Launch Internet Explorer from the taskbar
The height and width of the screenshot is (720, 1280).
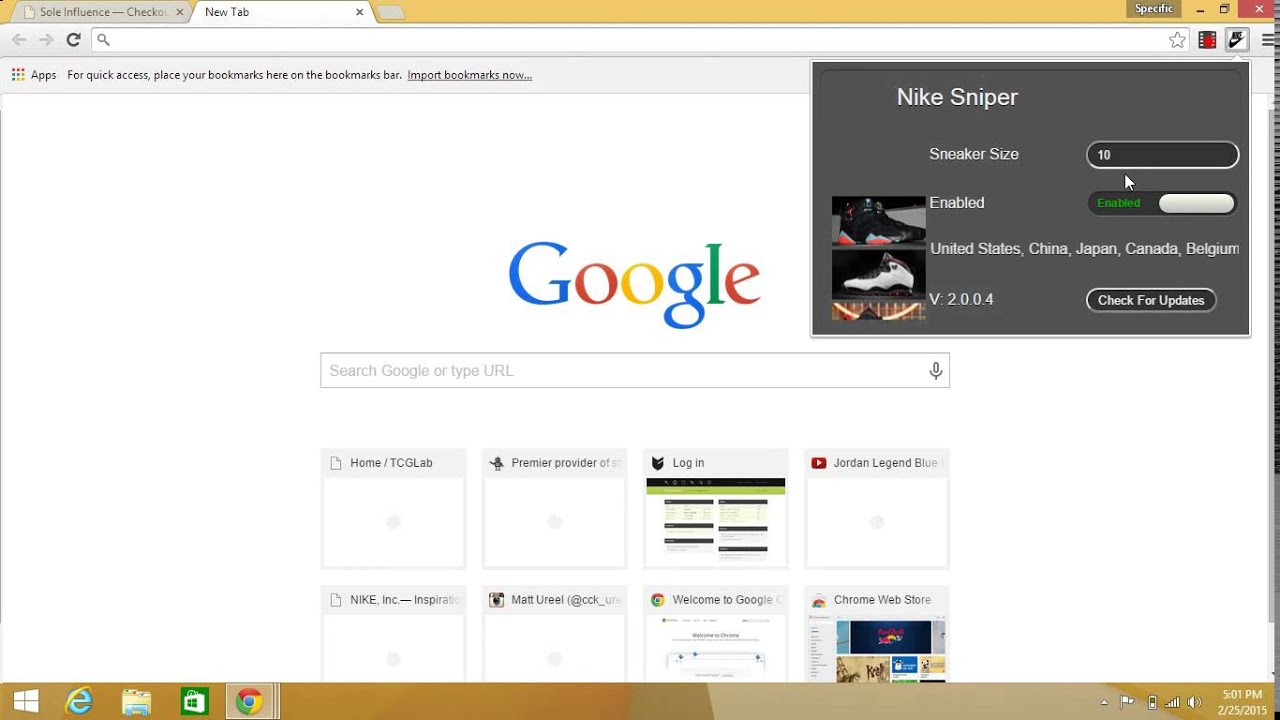click(79, 702)
